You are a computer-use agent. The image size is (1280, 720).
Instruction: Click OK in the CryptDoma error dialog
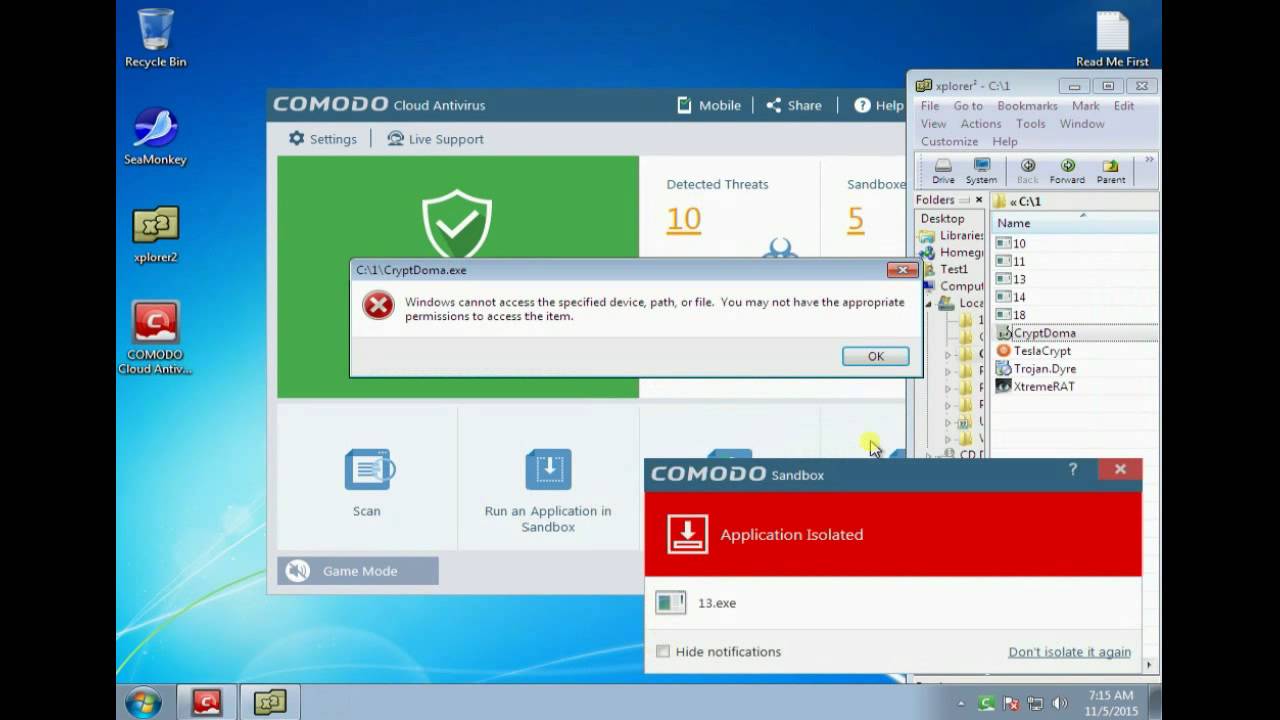click(x=875, y=356)
